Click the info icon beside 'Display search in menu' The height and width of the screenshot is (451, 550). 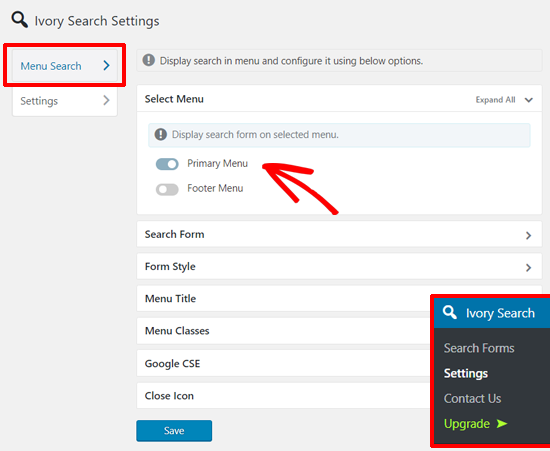[149, 60]
